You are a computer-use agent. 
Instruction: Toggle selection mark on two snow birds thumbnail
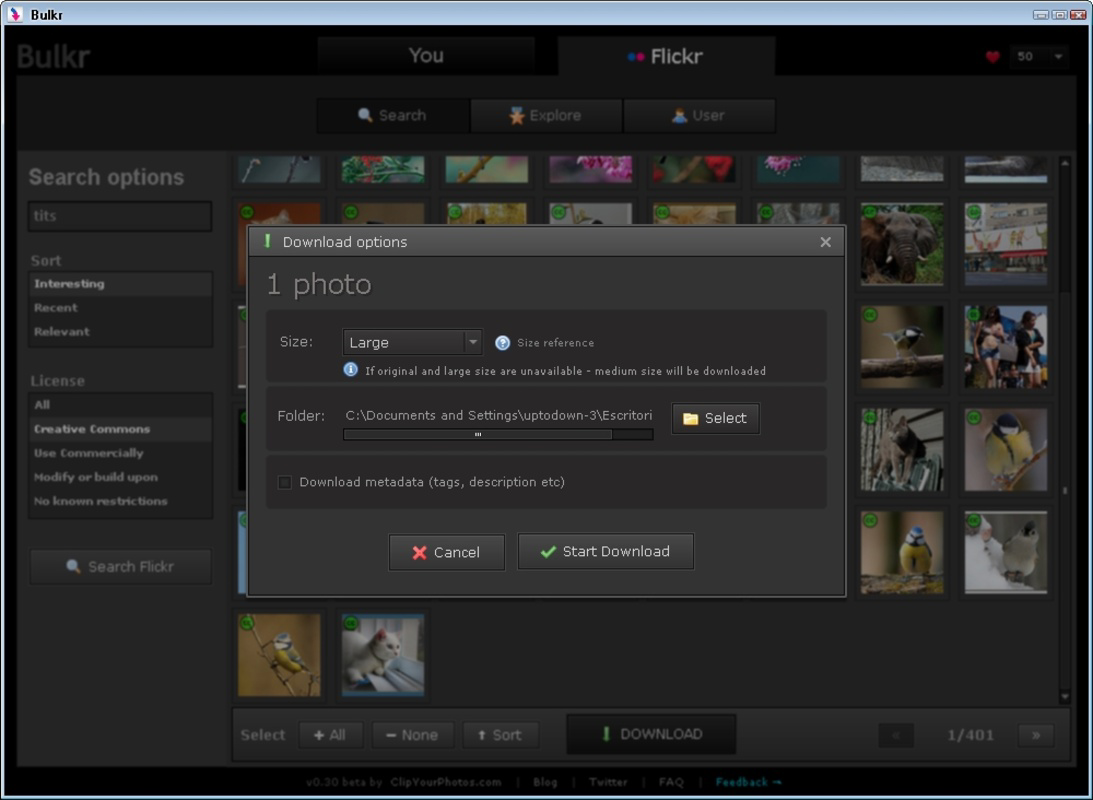974,521
